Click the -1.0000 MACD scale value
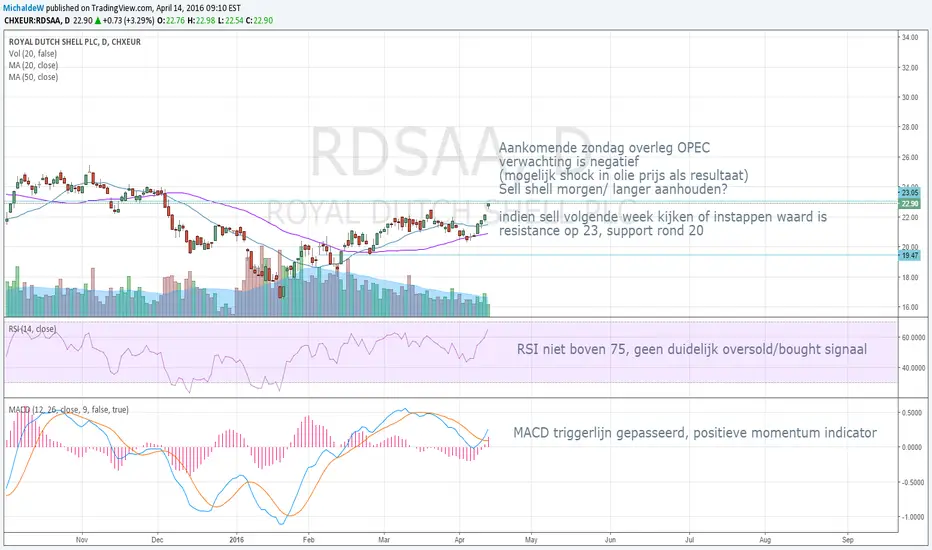This screenshot has height=550, width=932. point(912,517)
